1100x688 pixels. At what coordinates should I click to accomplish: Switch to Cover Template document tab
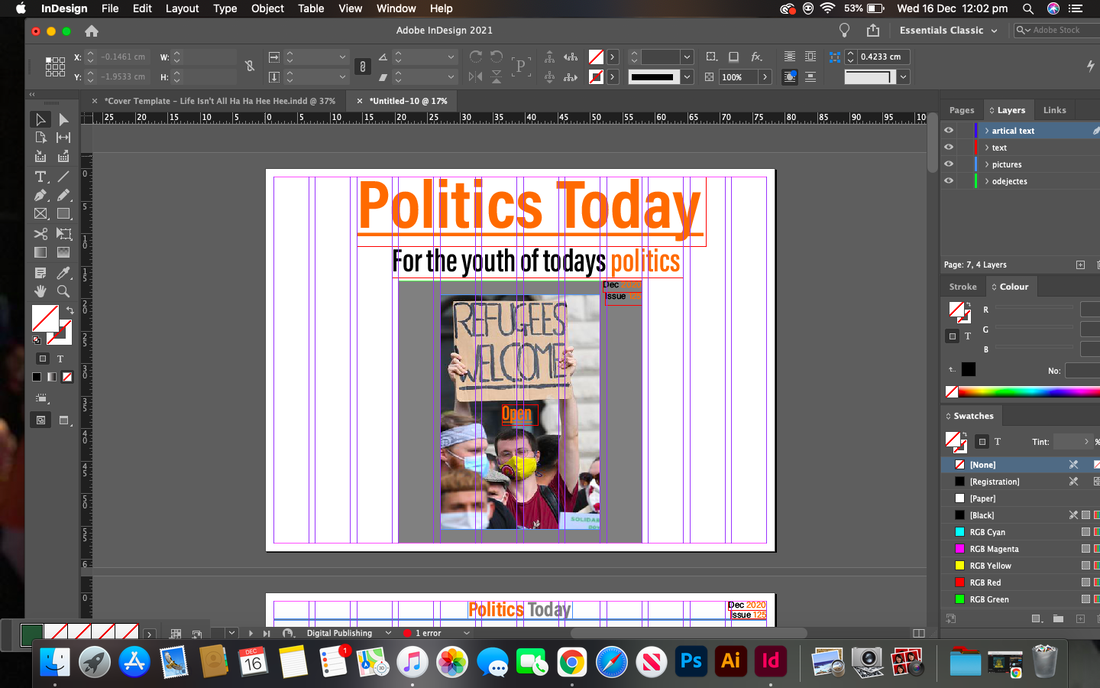(220, 101)
